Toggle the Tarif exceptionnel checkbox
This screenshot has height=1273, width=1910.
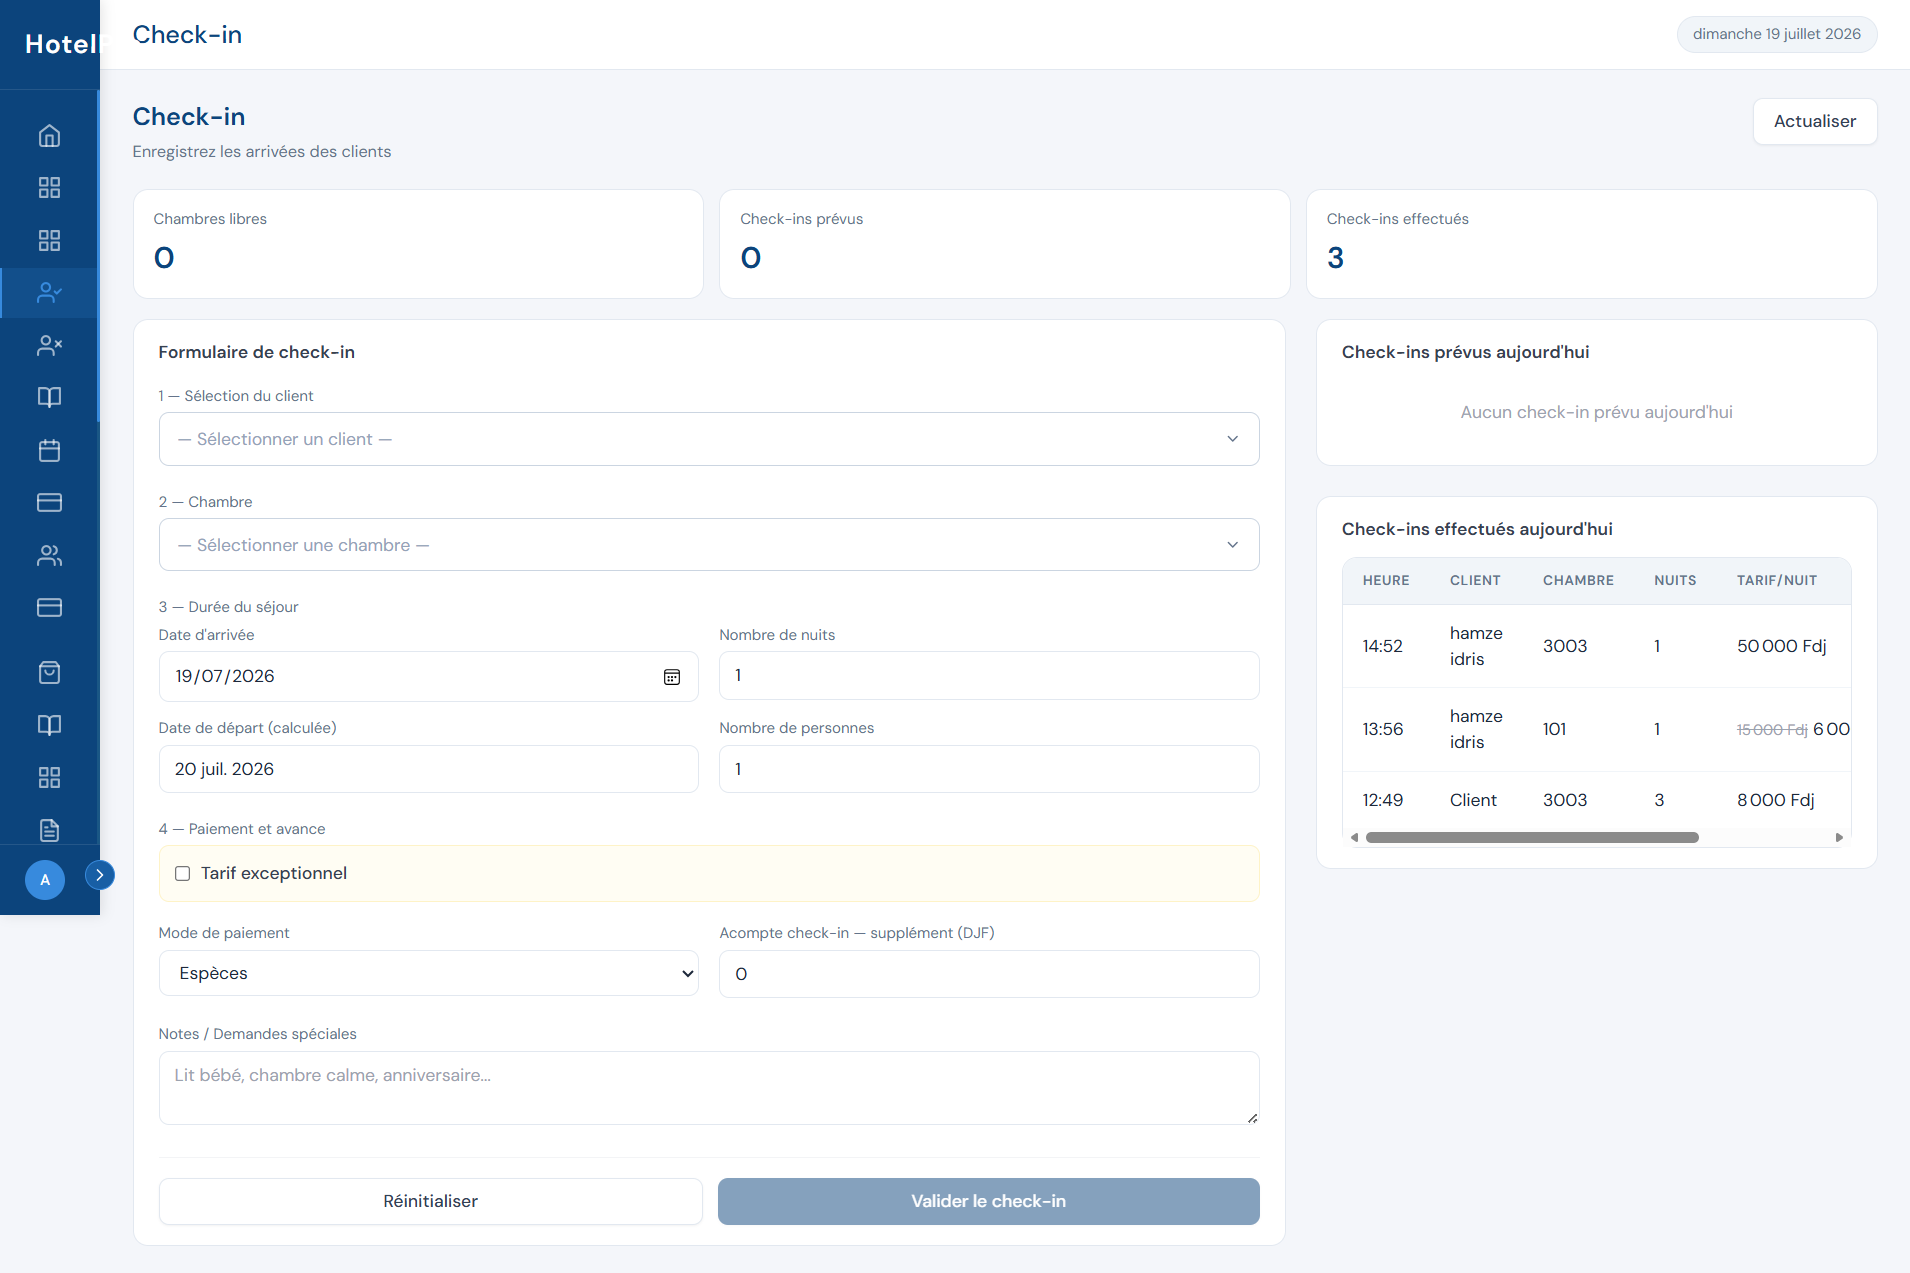tap(183, 874)
